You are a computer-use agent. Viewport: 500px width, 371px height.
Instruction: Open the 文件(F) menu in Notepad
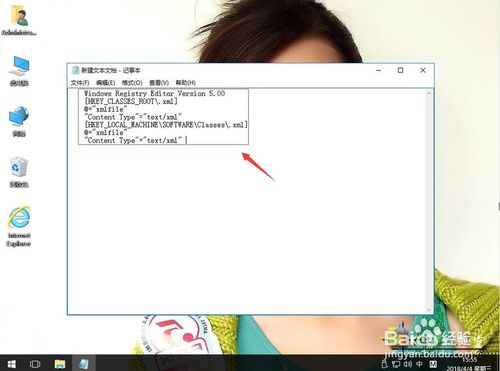click(80, 82)
